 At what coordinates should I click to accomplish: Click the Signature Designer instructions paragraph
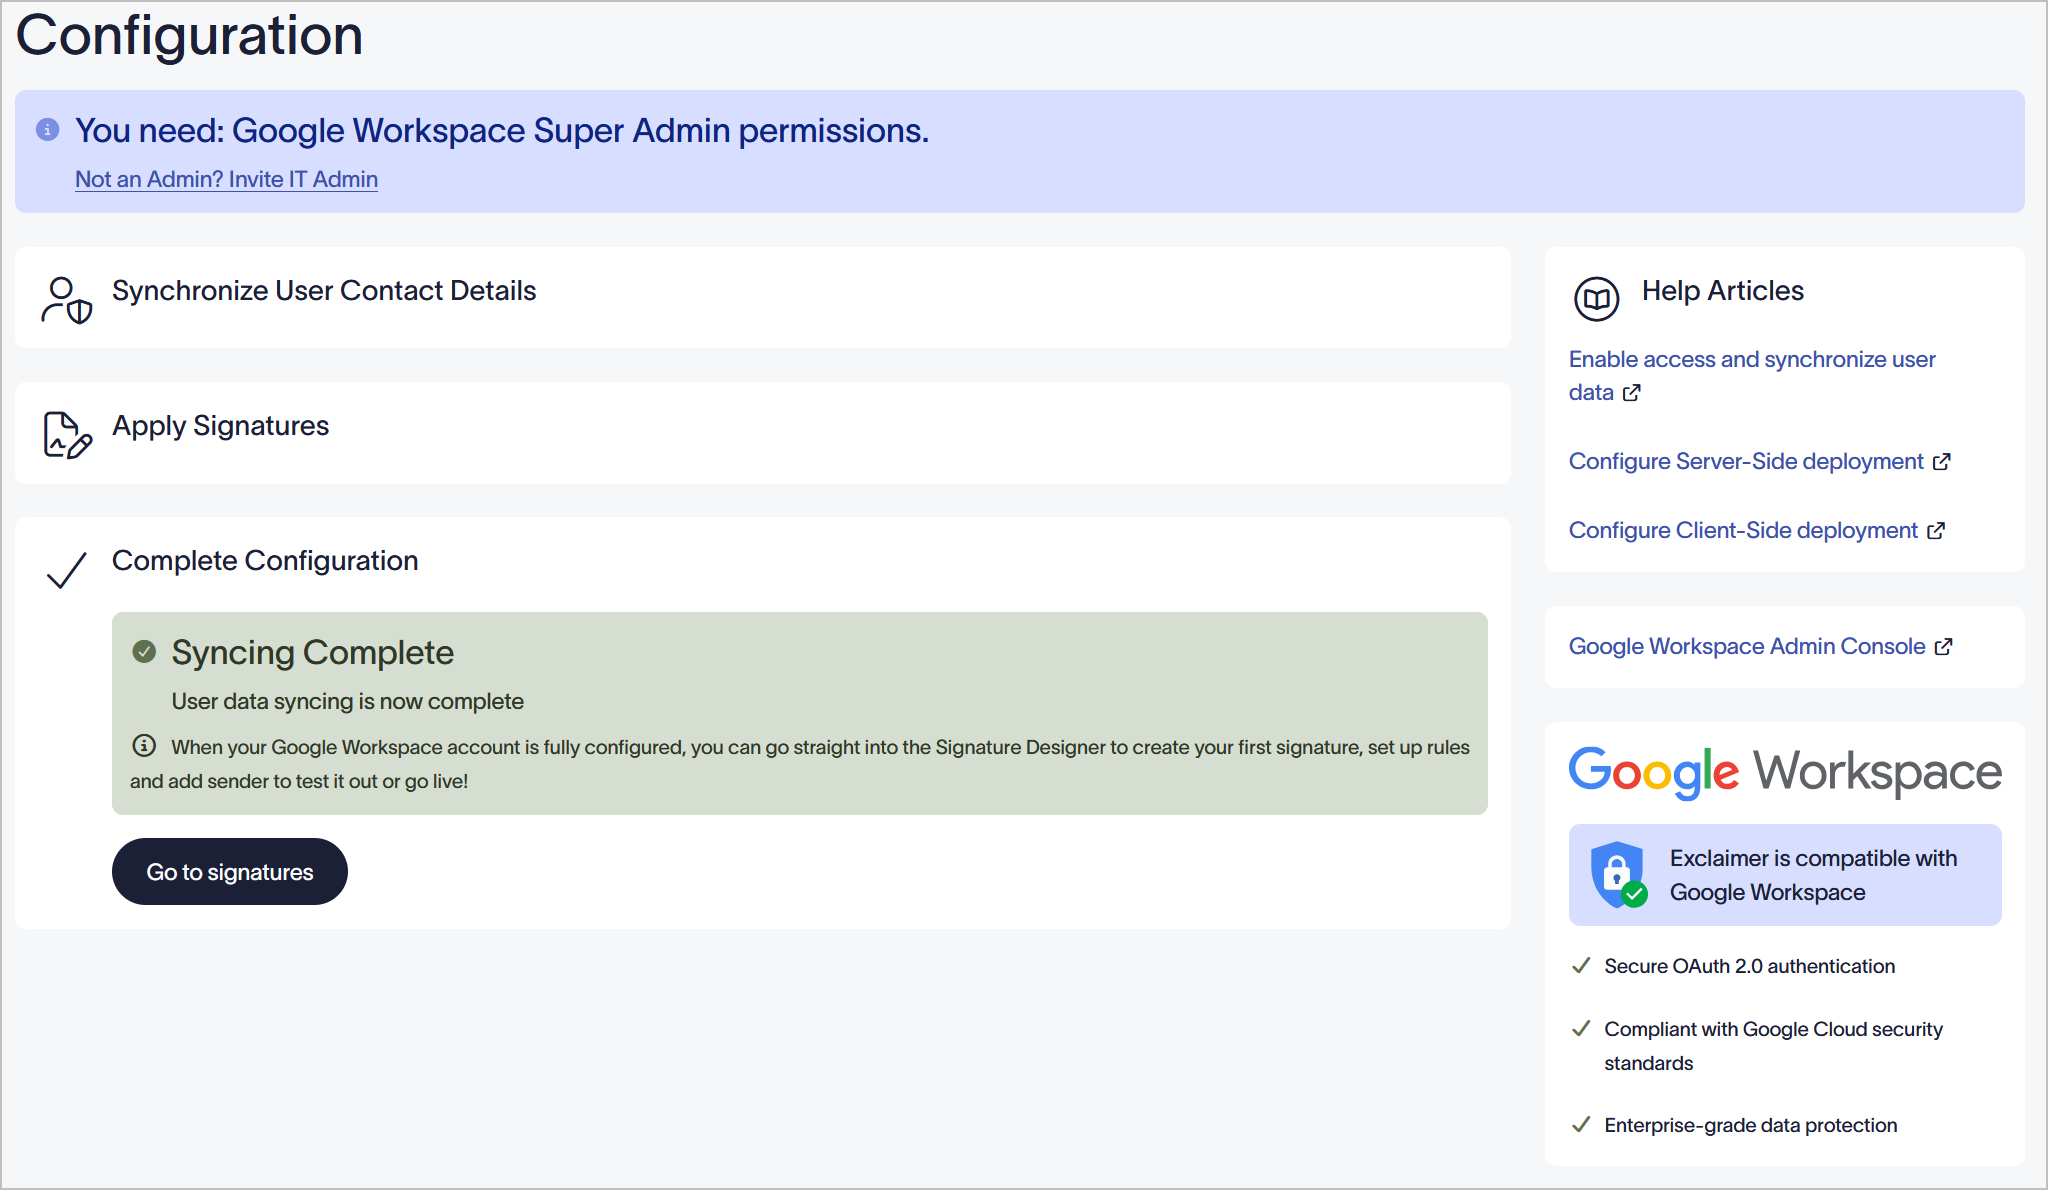[800, 764]
